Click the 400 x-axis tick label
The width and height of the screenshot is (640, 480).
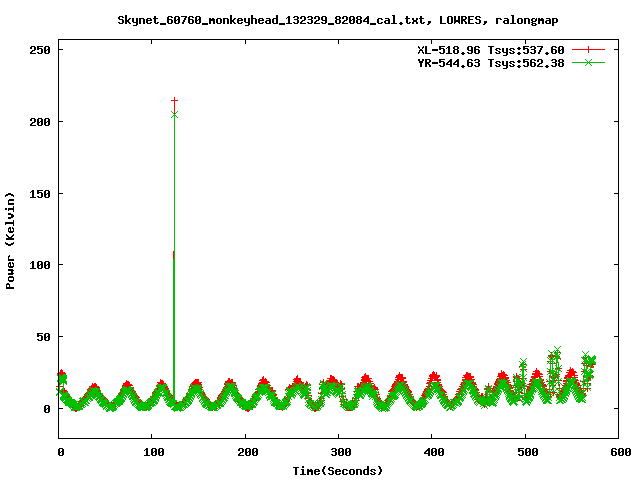point(434,452)
